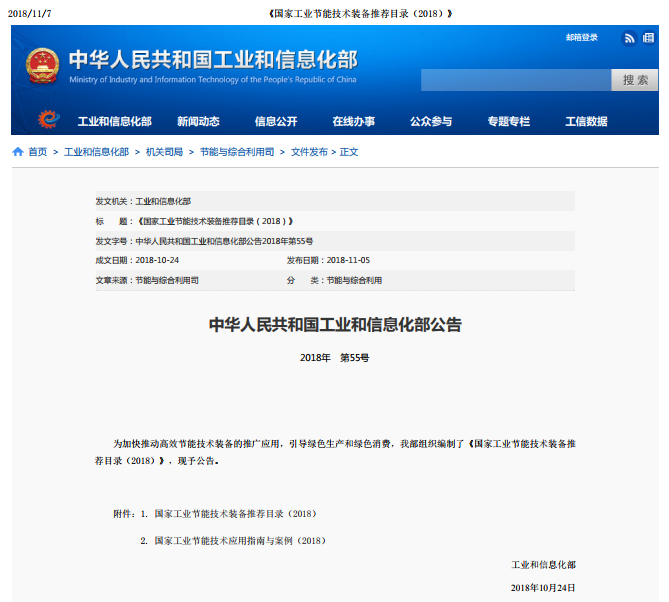The height and width of the screenshot is (602, 669).
Task: Click the home icon in breadcrumb
Action: (18, 151)
